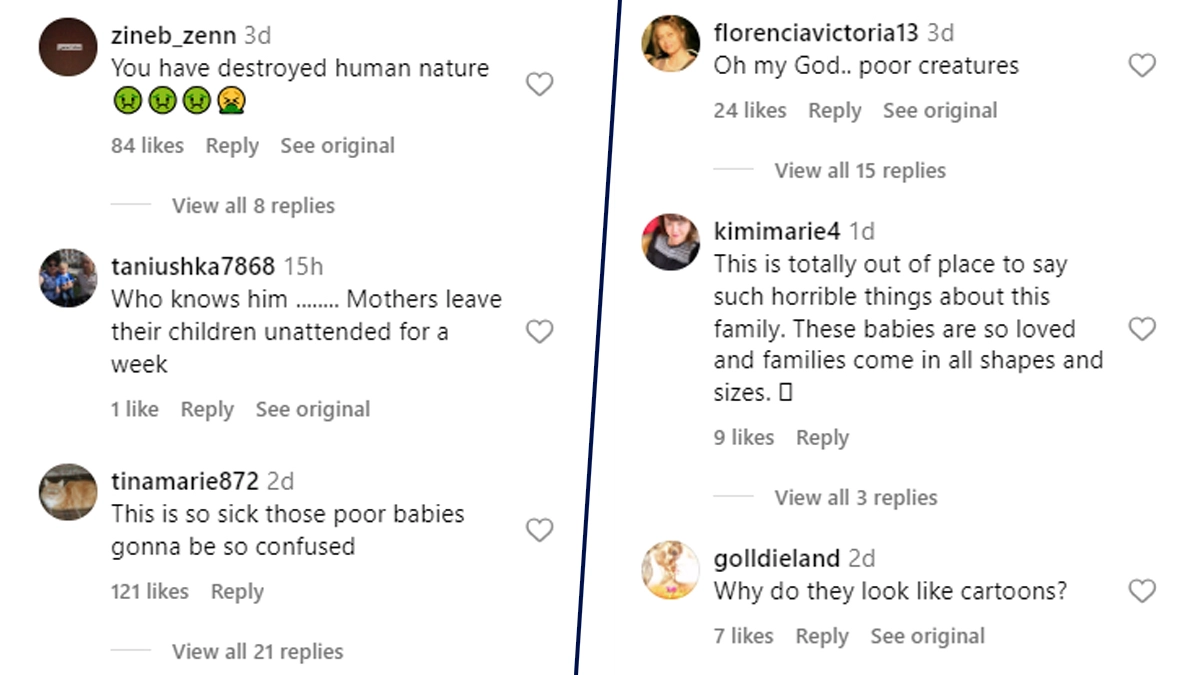This screenshot has height=675, width=1200.
Task: Open florenciavictoria13's profile picture
Action: [x=670, y=44]
